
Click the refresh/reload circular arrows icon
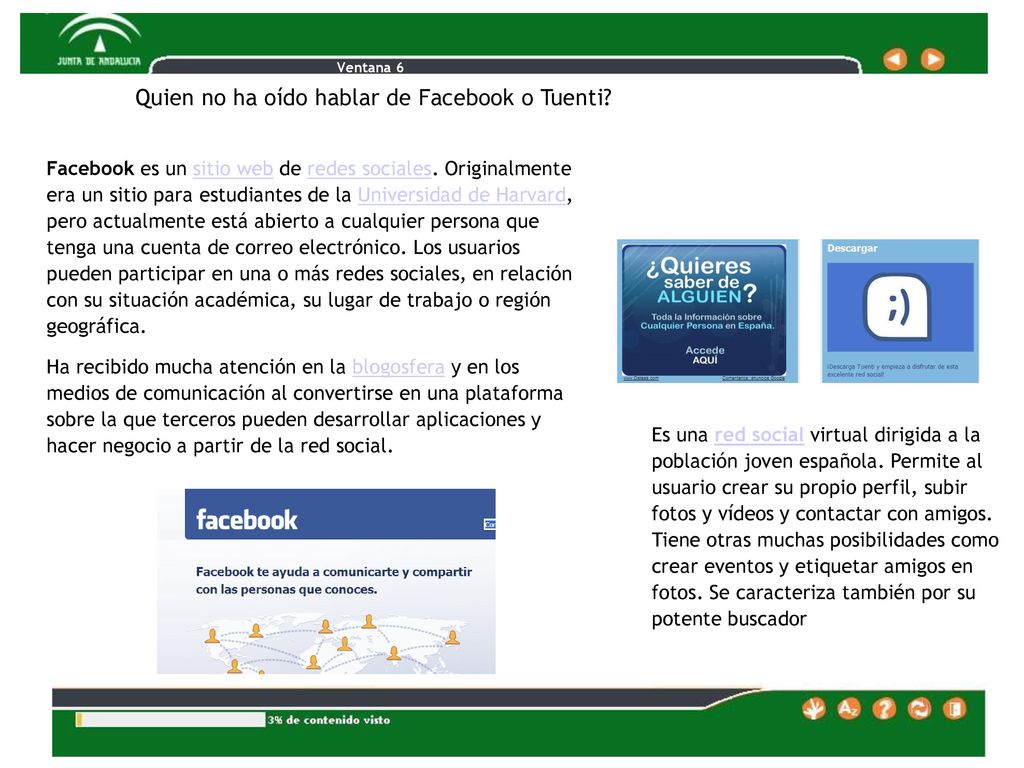click(919, 709)
